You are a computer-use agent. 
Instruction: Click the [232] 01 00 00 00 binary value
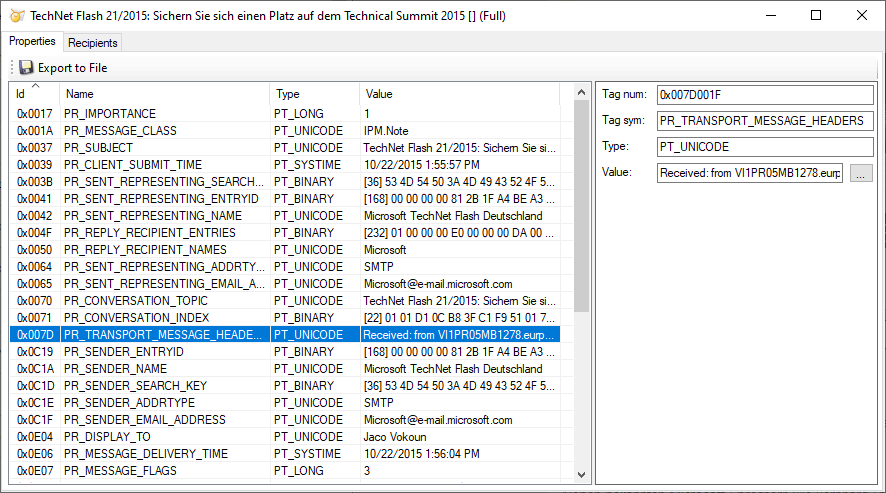(459, 232)
